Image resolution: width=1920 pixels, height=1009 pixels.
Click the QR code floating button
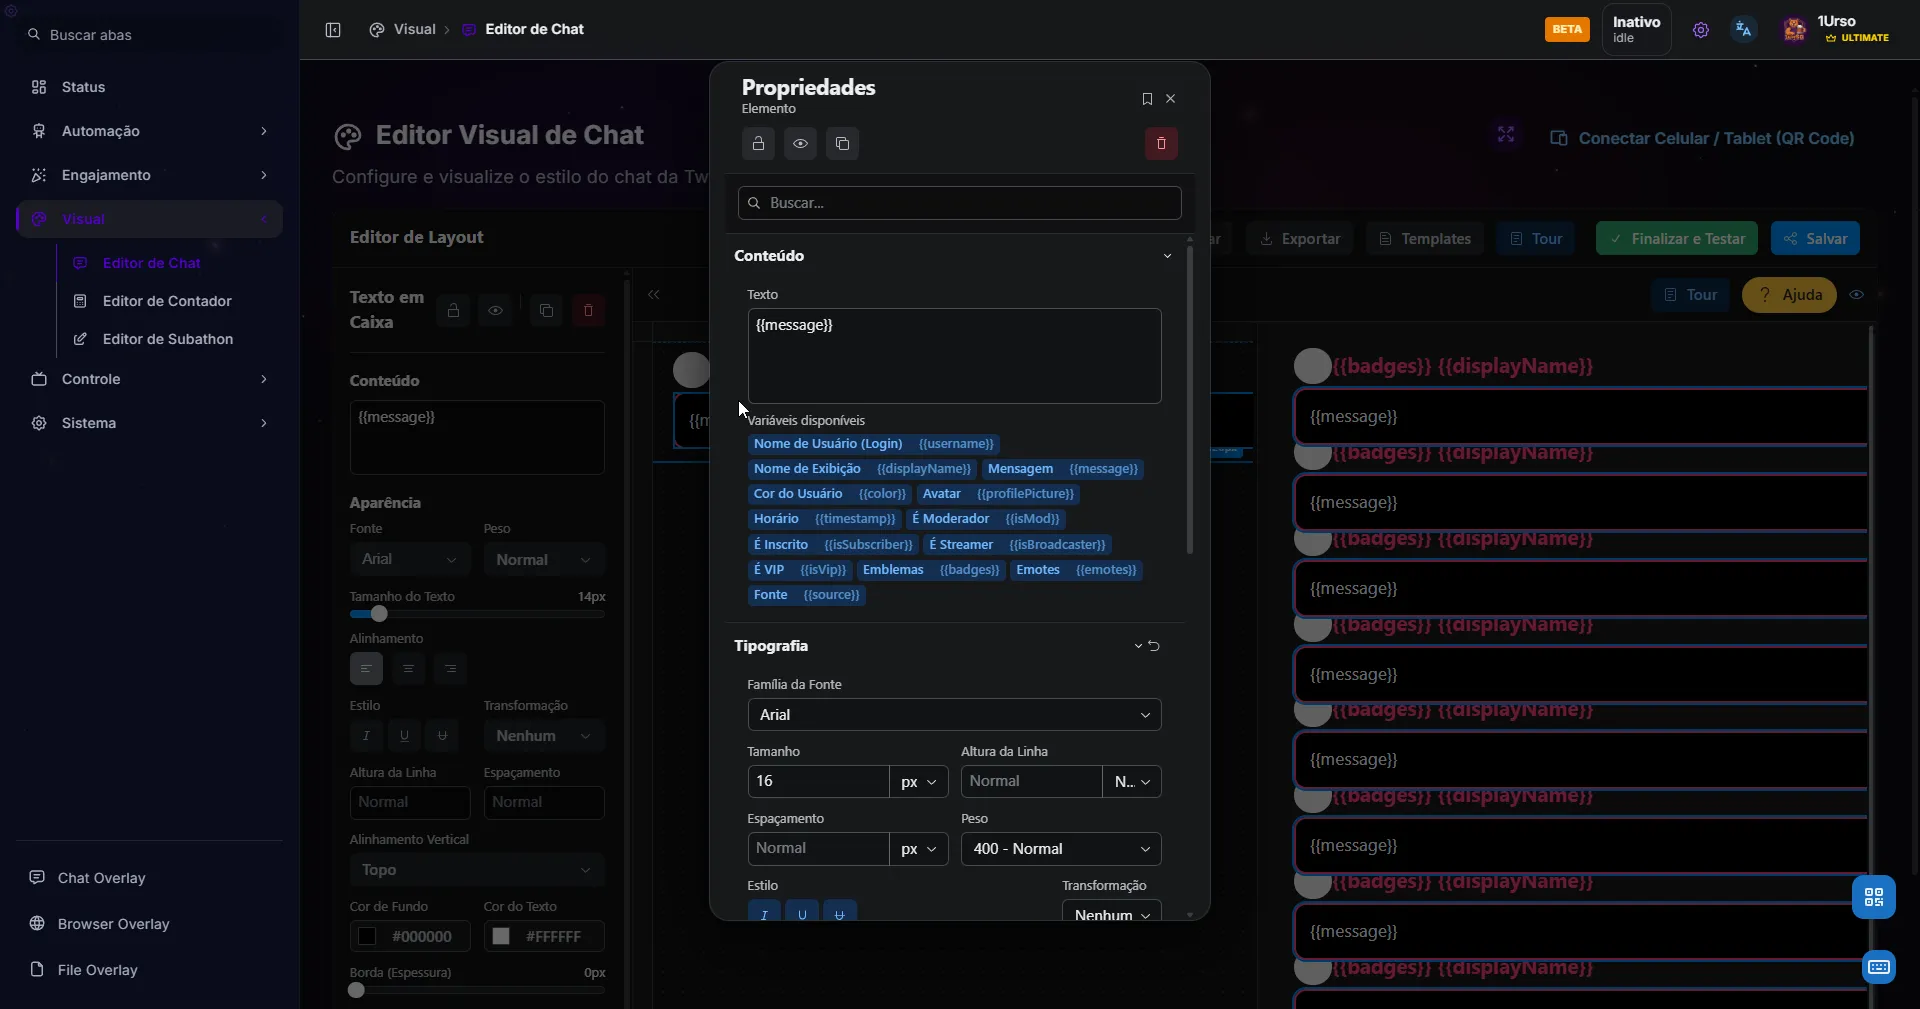[x=1873, y=897]
